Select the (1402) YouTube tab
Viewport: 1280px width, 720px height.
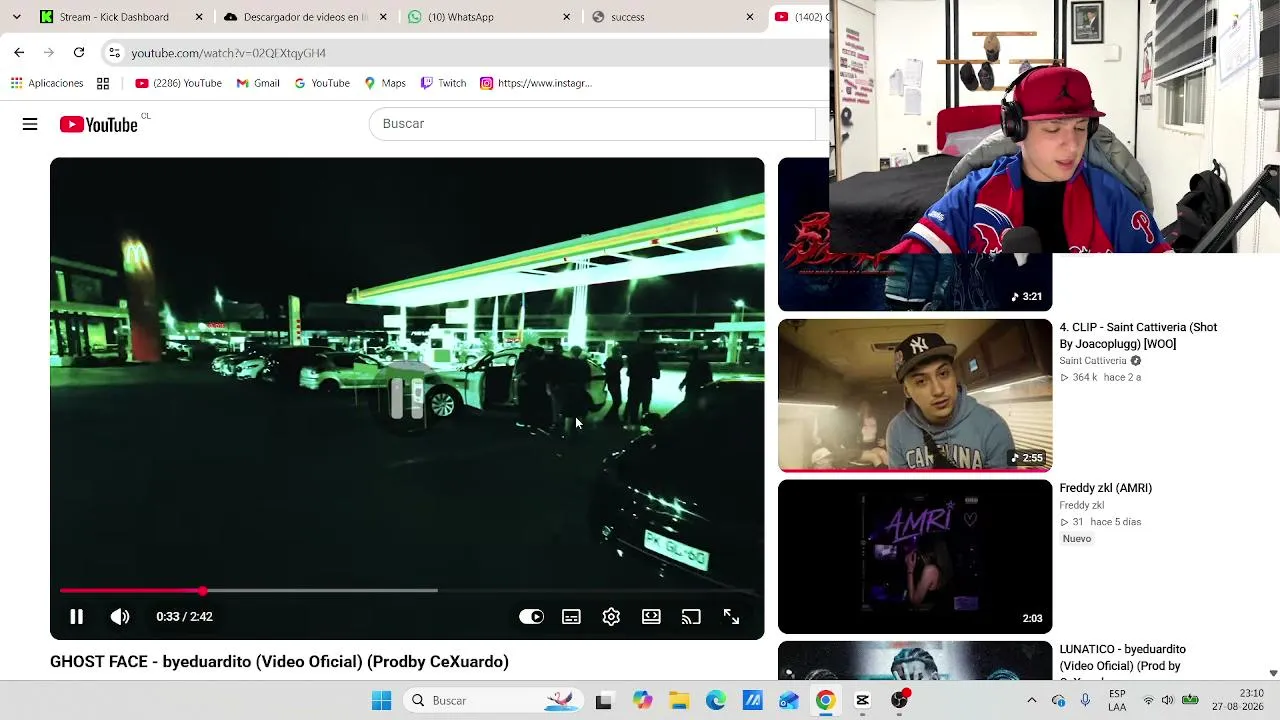(800, 17)
